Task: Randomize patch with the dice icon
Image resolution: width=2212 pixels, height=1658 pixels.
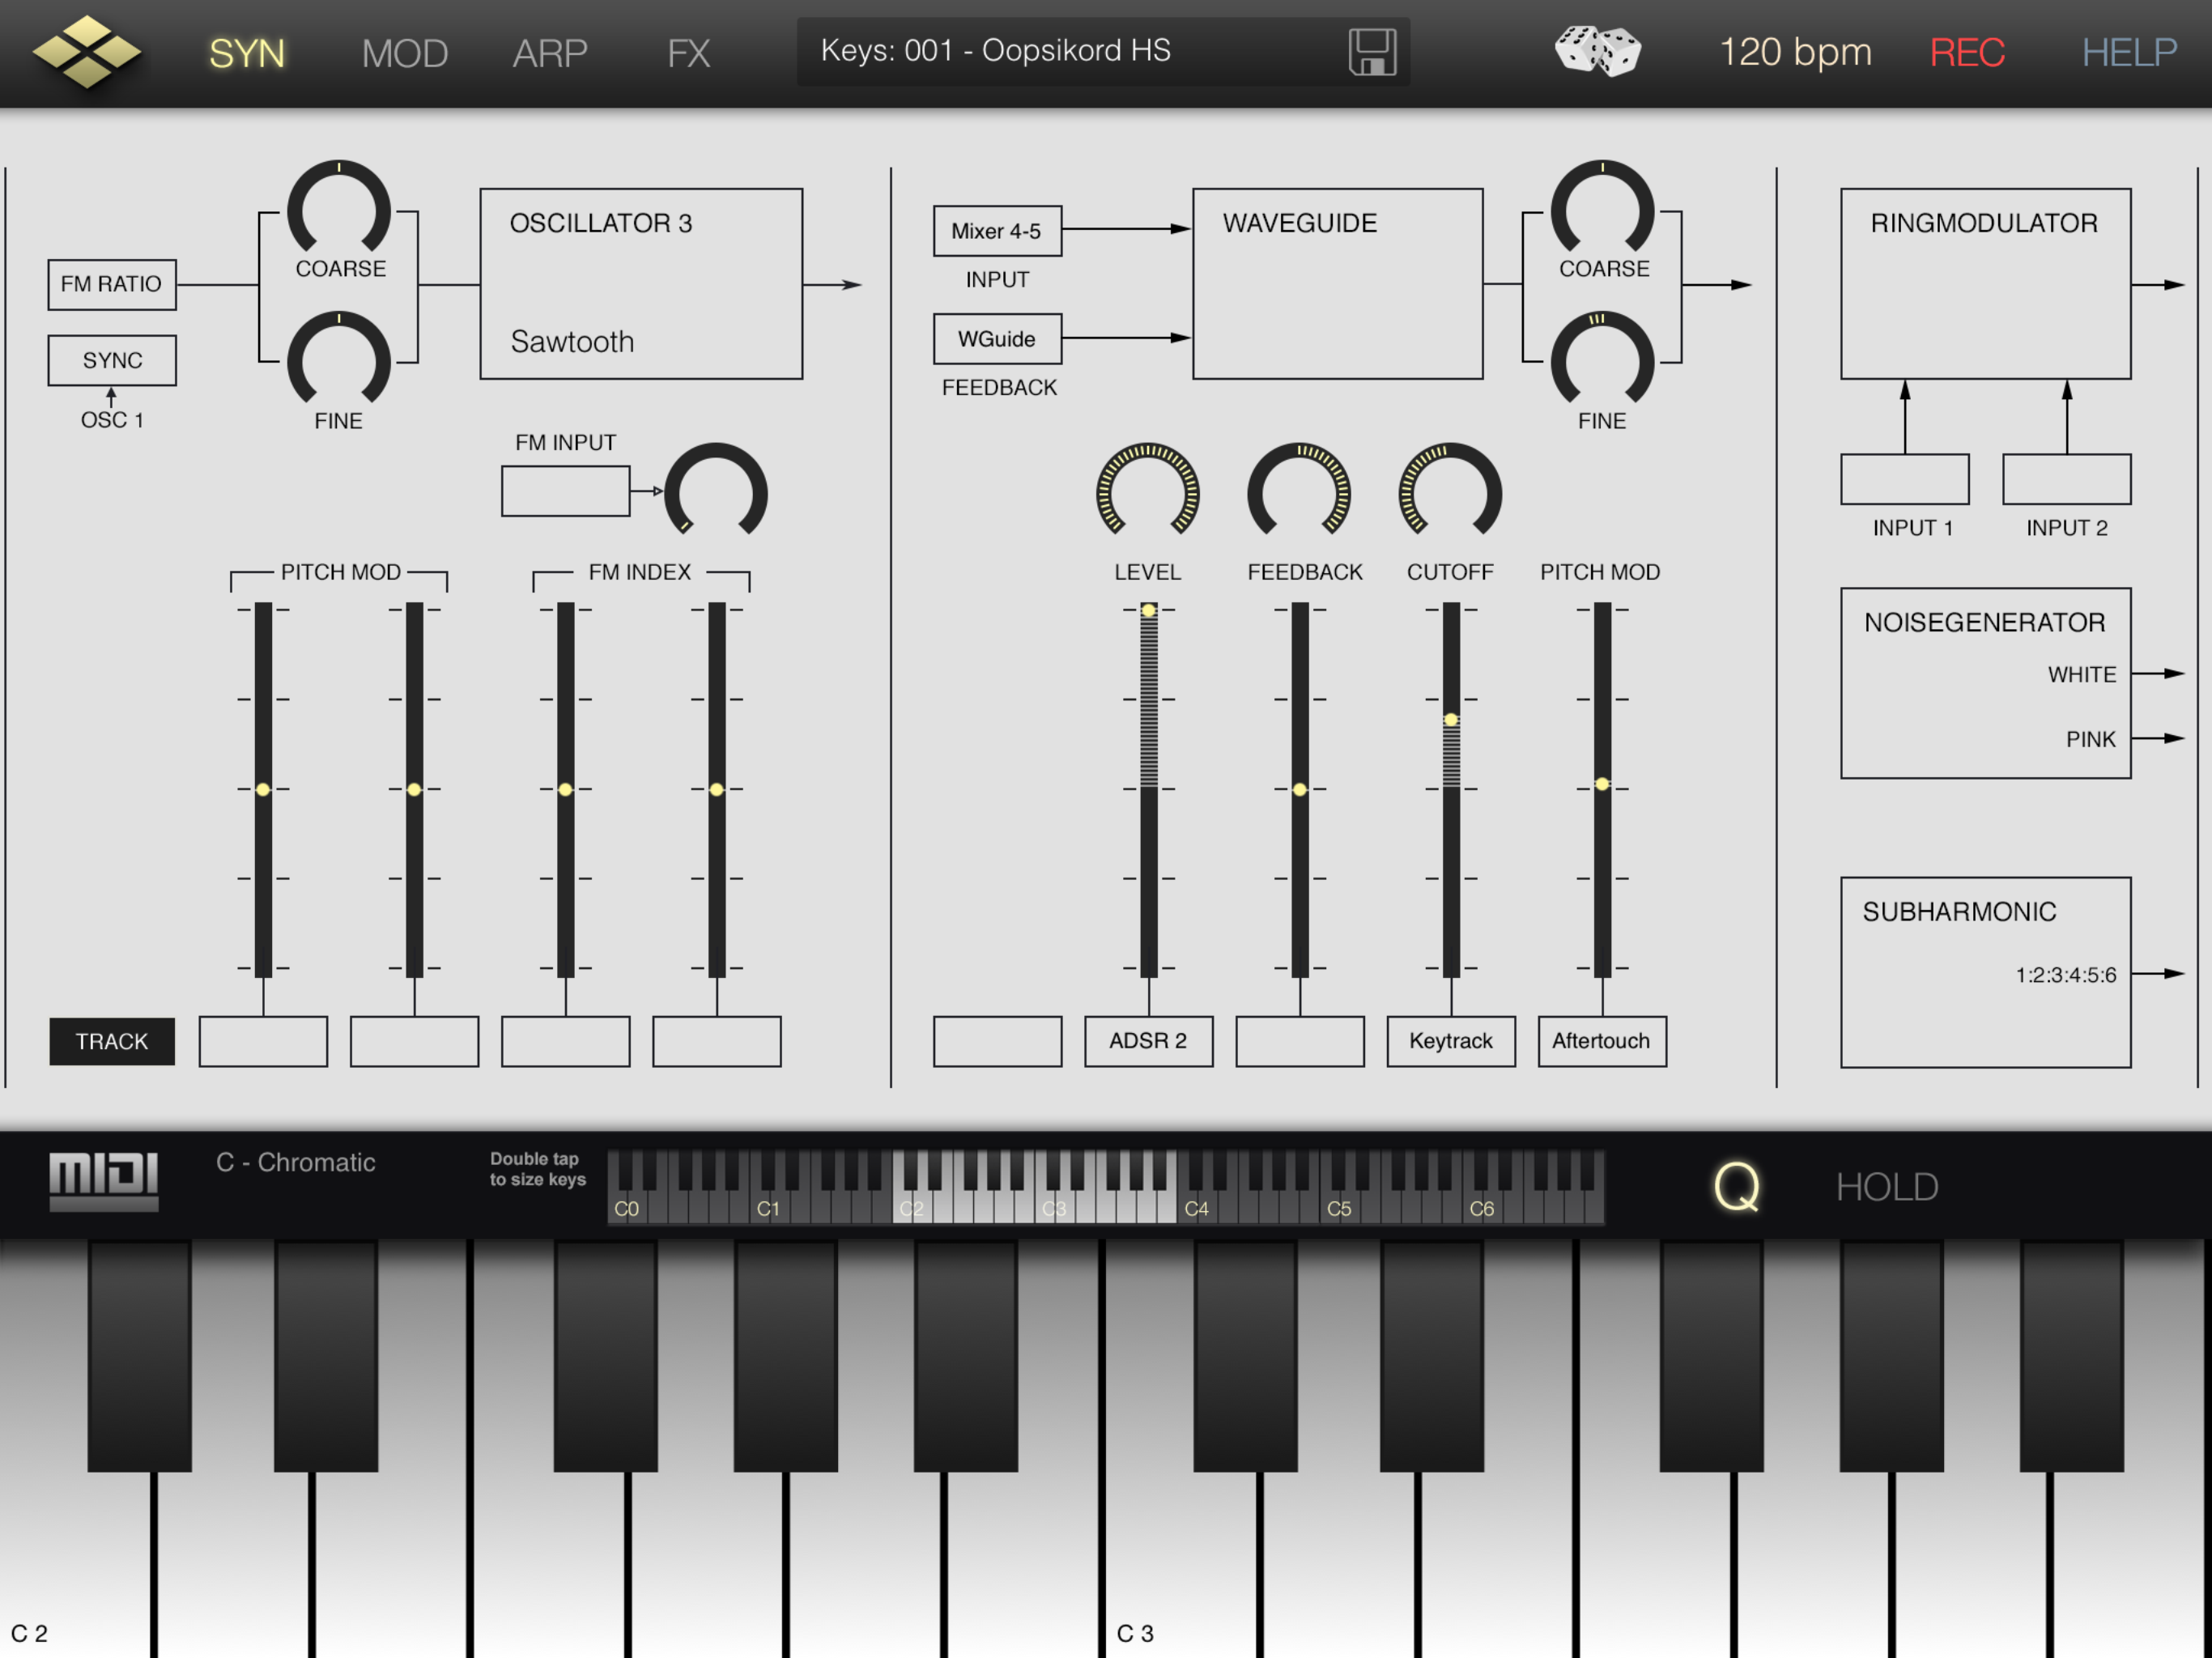Action: click(1597, 52)
